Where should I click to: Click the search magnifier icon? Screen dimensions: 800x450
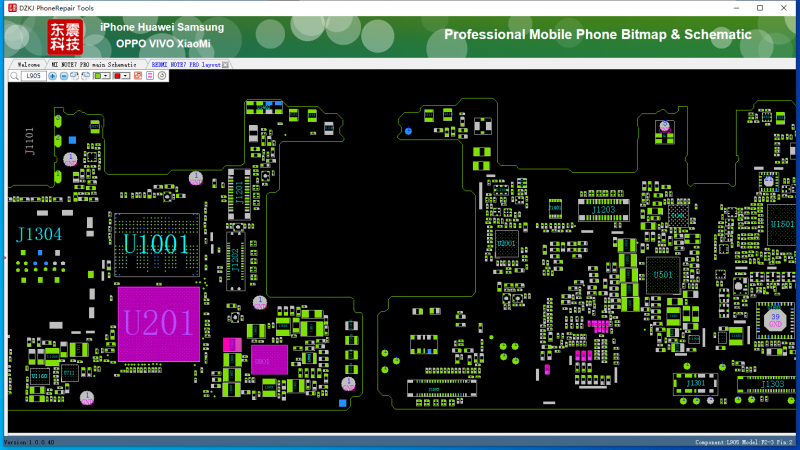13,76
